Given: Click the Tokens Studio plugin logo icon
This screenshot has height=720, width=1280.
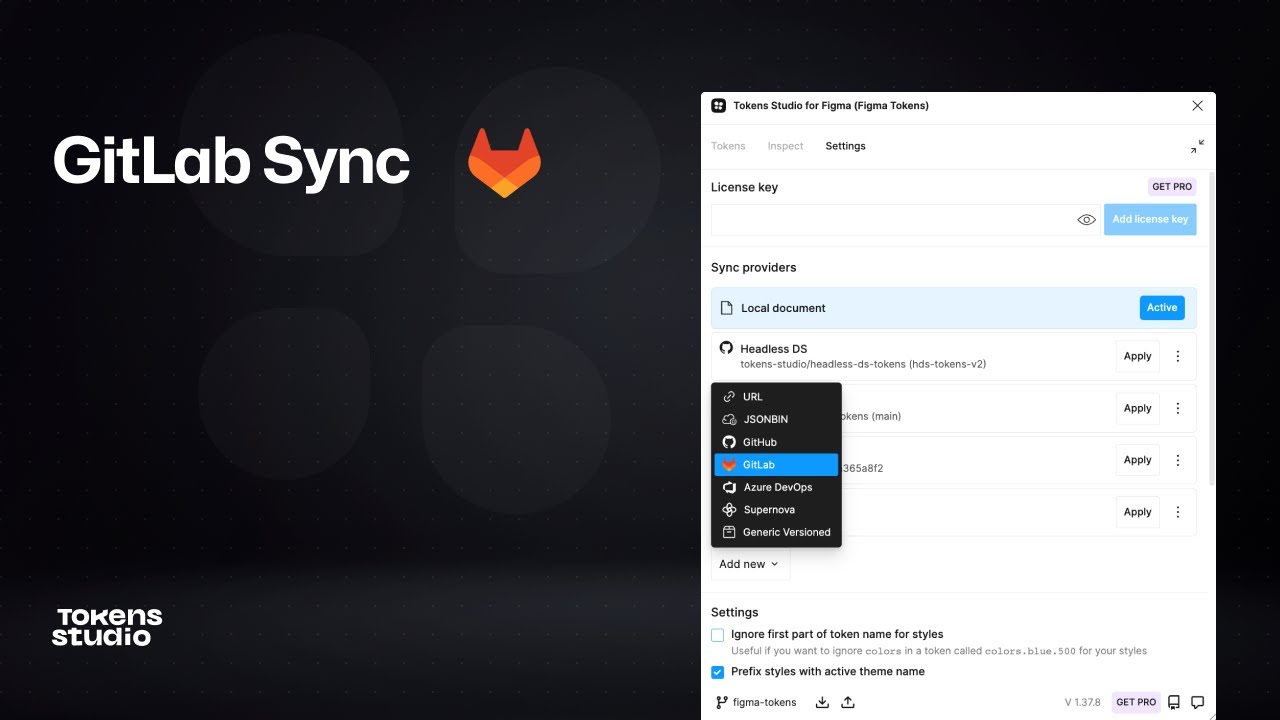Looking at the screenshot, I should coord(718,105).
